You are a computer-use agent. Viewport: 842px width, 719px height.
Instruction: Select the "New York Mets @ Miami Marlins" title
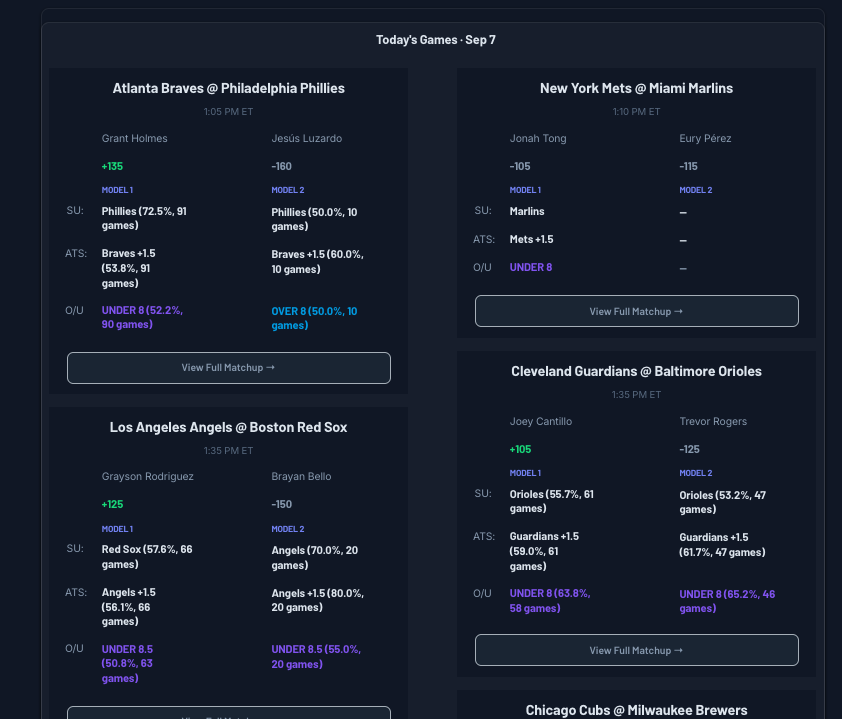636,88
